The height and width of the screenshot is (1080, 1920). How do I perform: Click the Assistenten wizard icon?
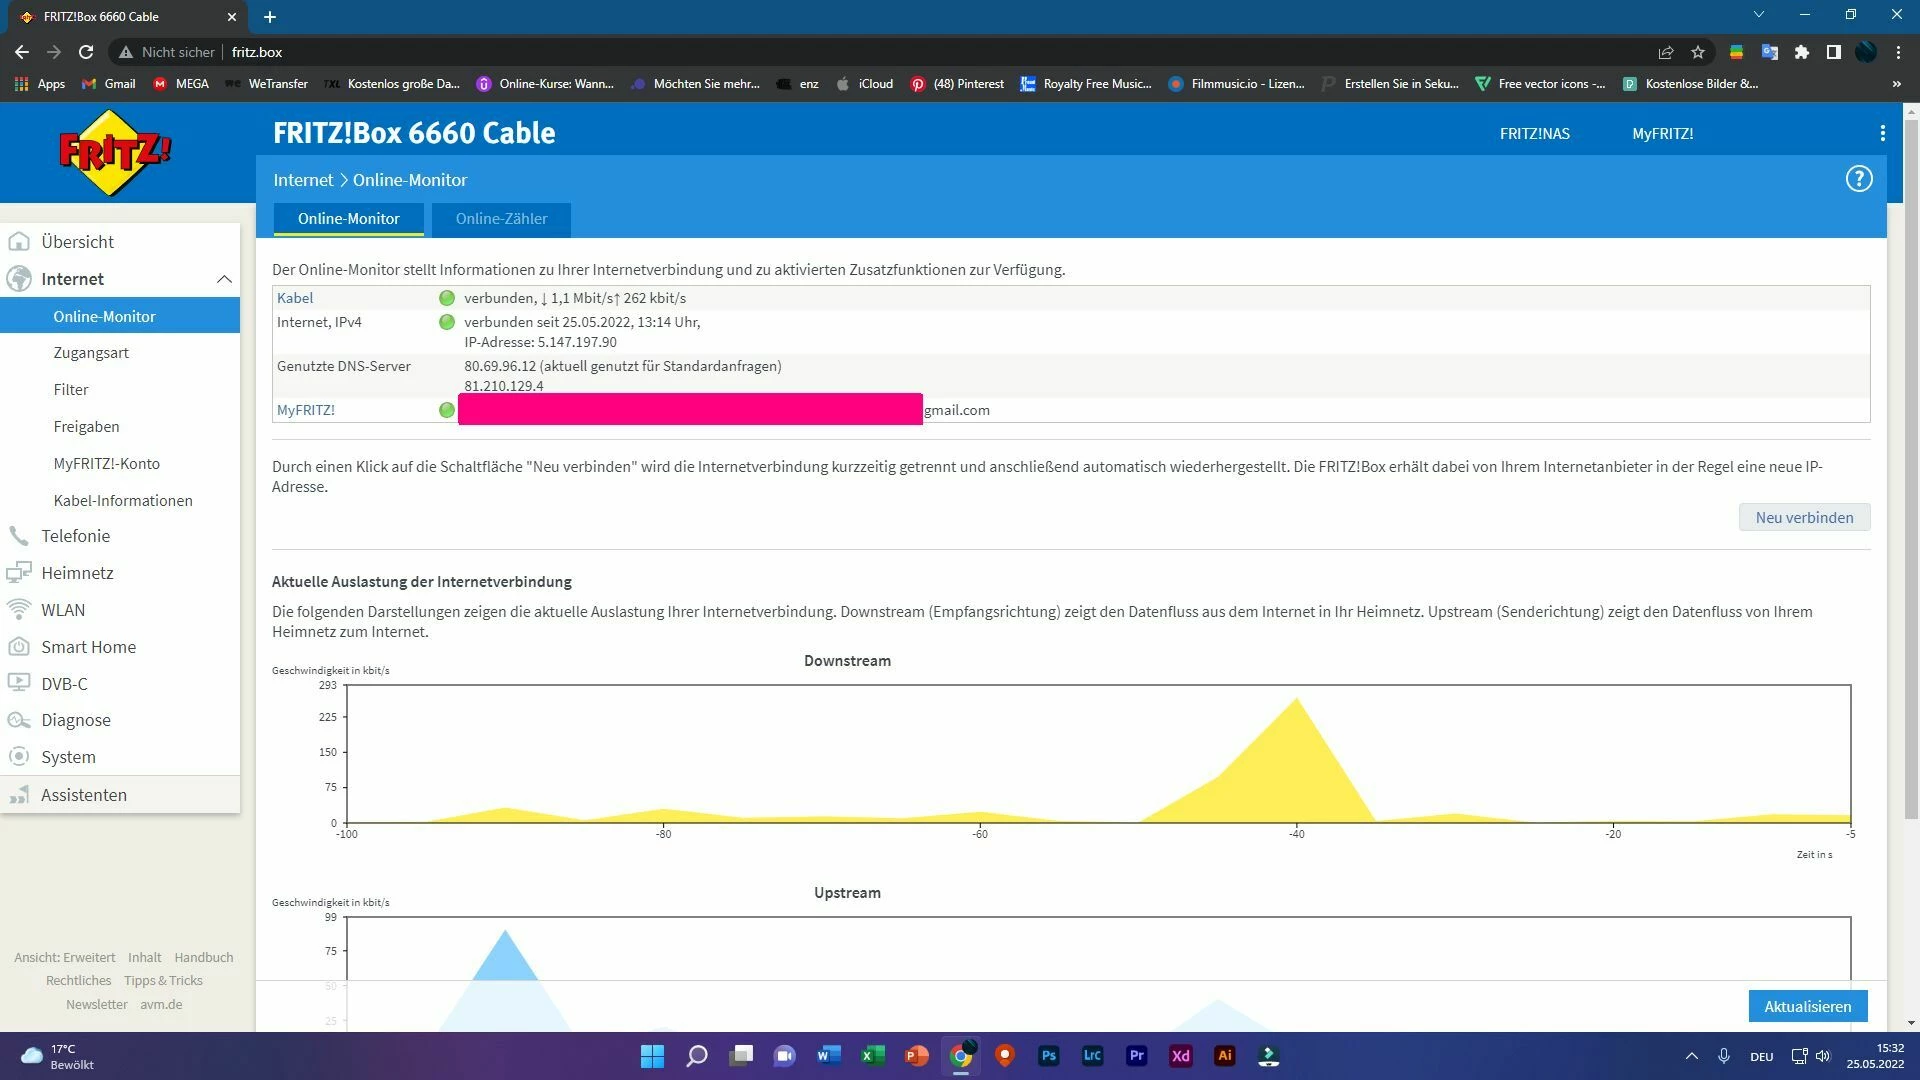click(x=19, y=795)
